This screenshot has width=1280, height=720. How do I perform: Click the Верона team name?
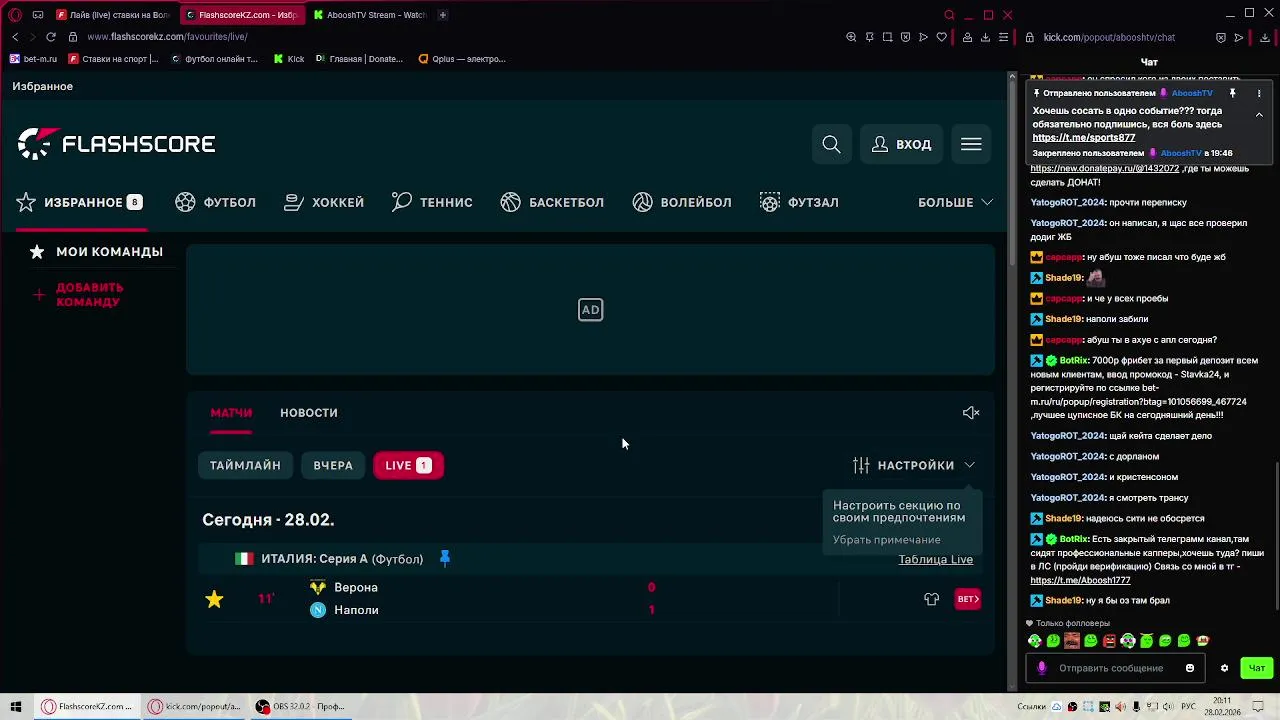[x=356, y=588]
